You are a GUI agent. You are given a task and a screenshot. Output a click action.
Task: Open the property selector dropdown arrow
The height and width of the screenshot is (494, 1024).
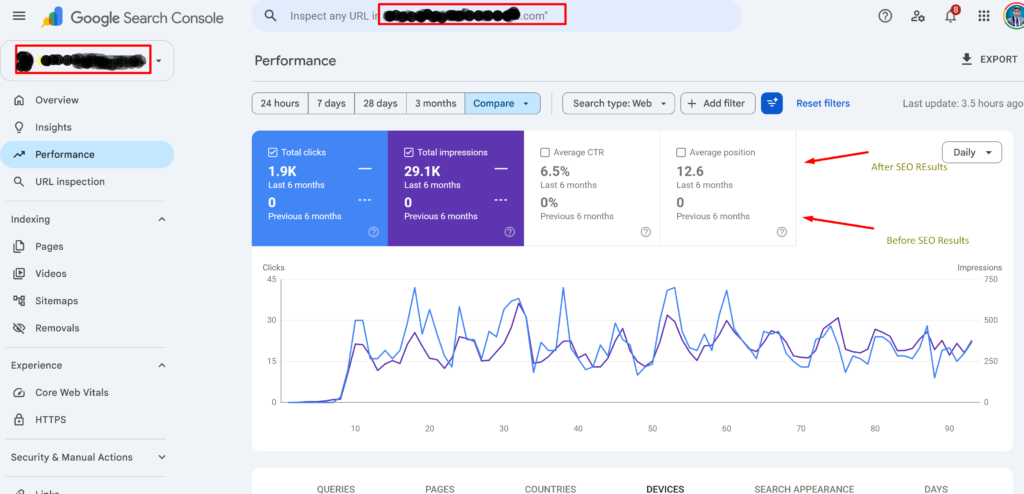click(x=159, y=61)
